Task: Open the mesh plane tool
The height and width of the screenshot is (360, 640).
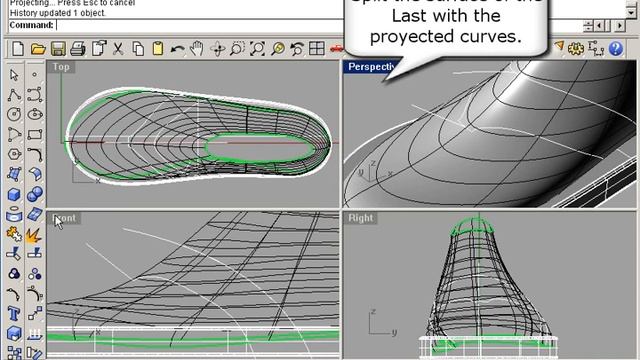Action: point(35,214)
